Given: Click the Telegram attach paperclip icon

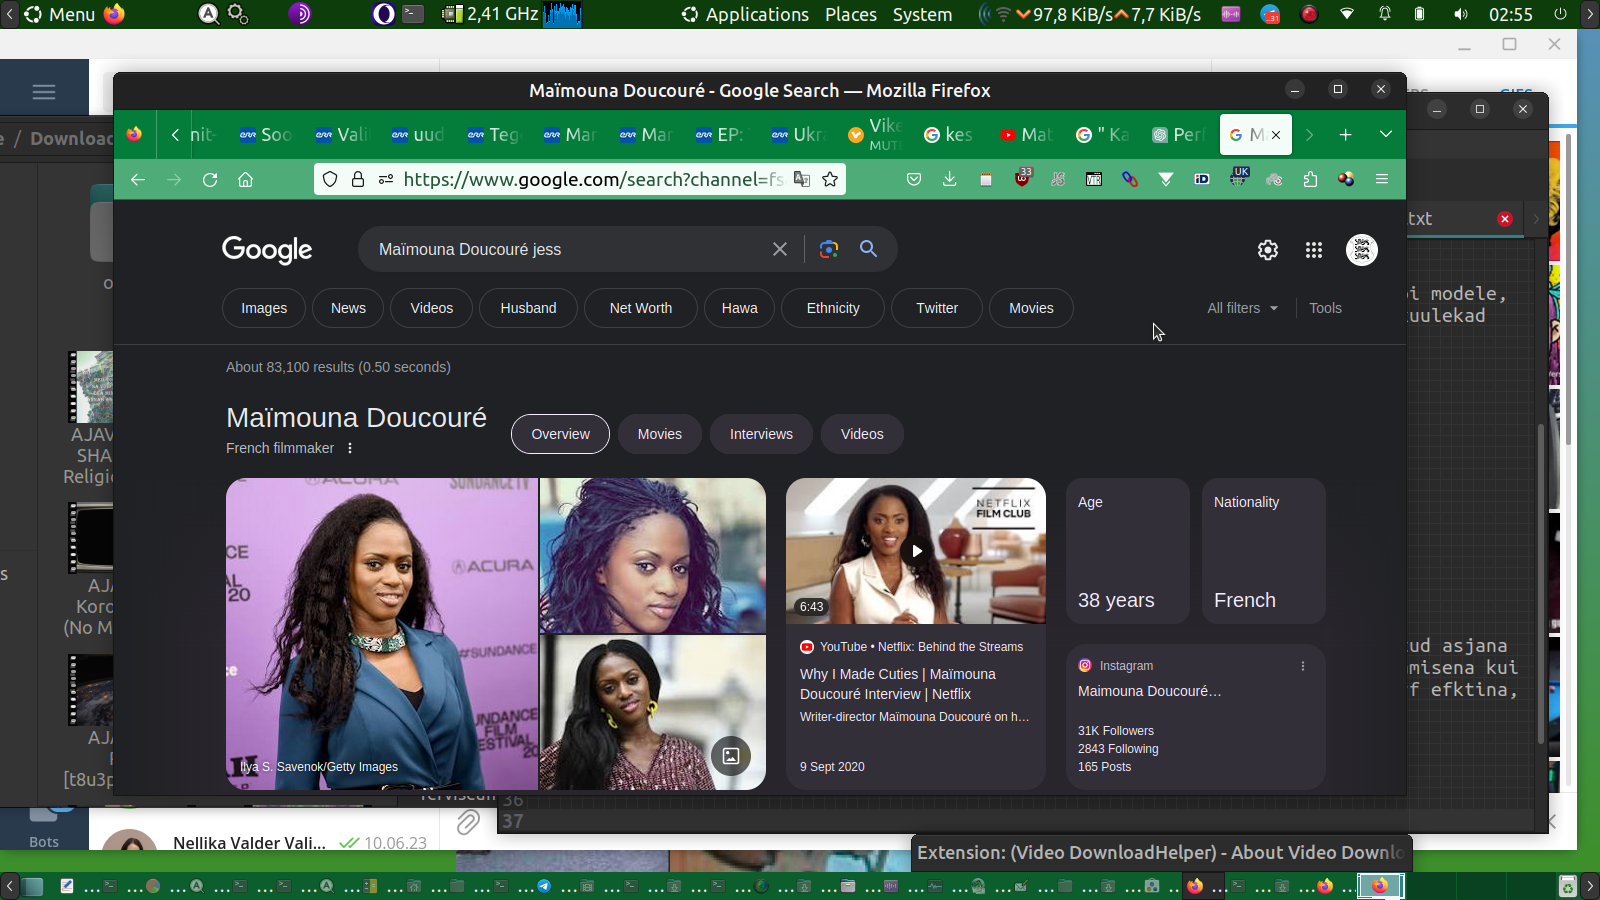Looking at the screenshot, I should coord(467,823).
